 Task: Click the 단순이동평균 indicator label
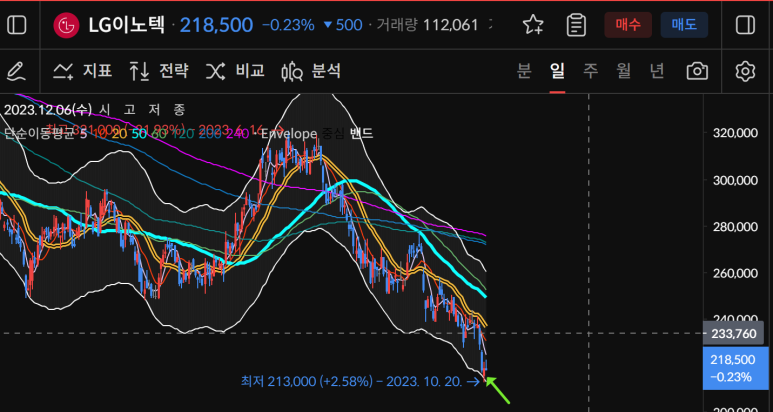pyautogui.click(x=38, y=134)
